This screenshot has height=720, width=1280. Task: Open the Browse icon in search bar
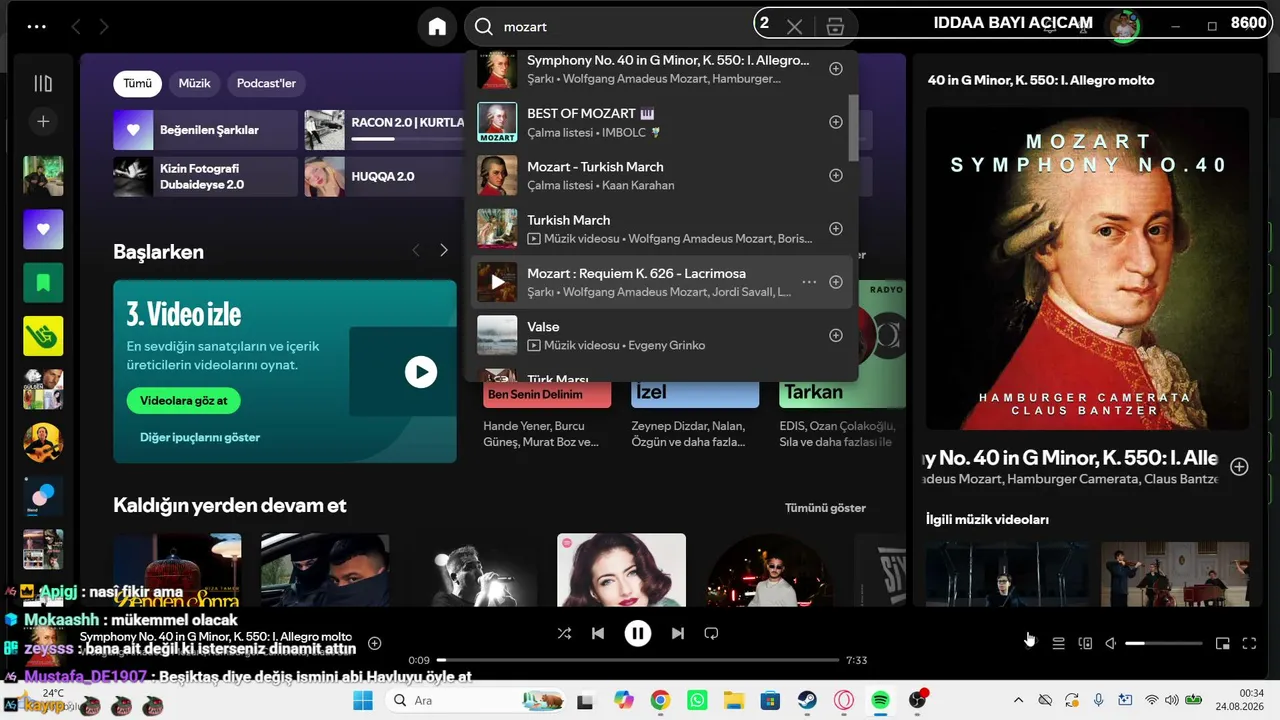[x=836, y=27]
